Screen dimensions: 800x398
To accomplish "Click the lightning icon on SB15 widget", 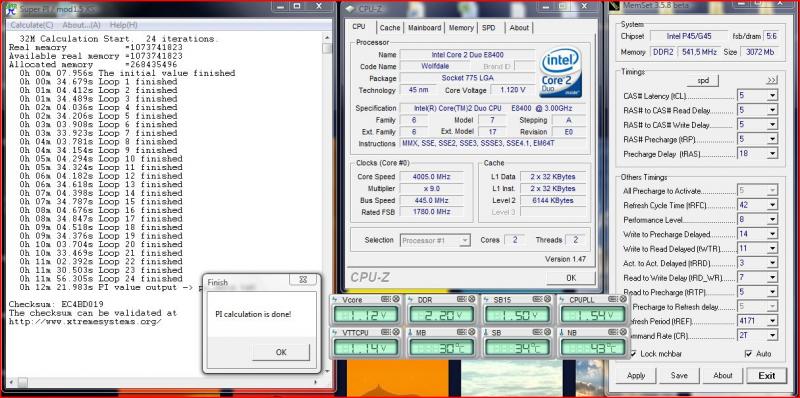I will tap(487, 300).
